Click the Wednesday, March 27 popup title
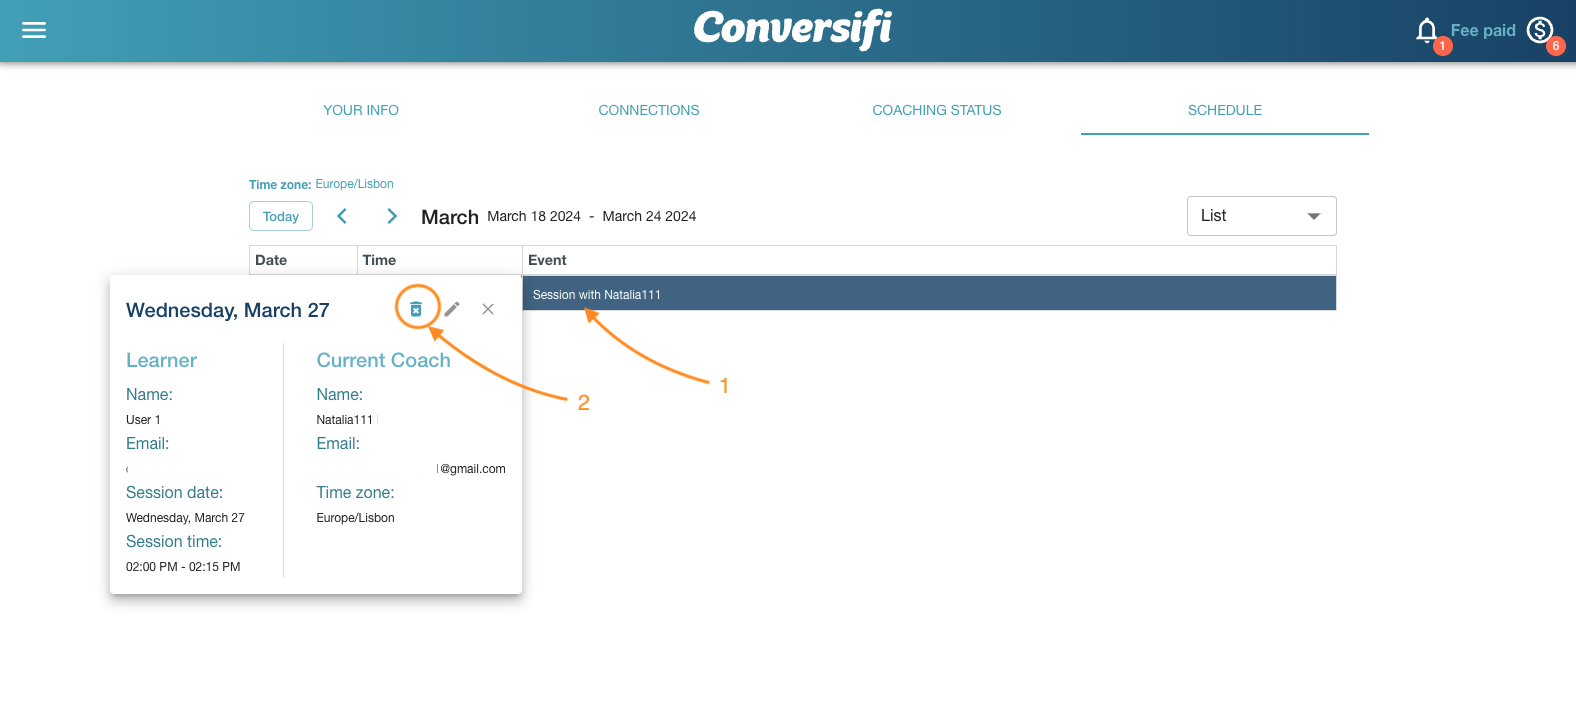 (x=228, y=310)
